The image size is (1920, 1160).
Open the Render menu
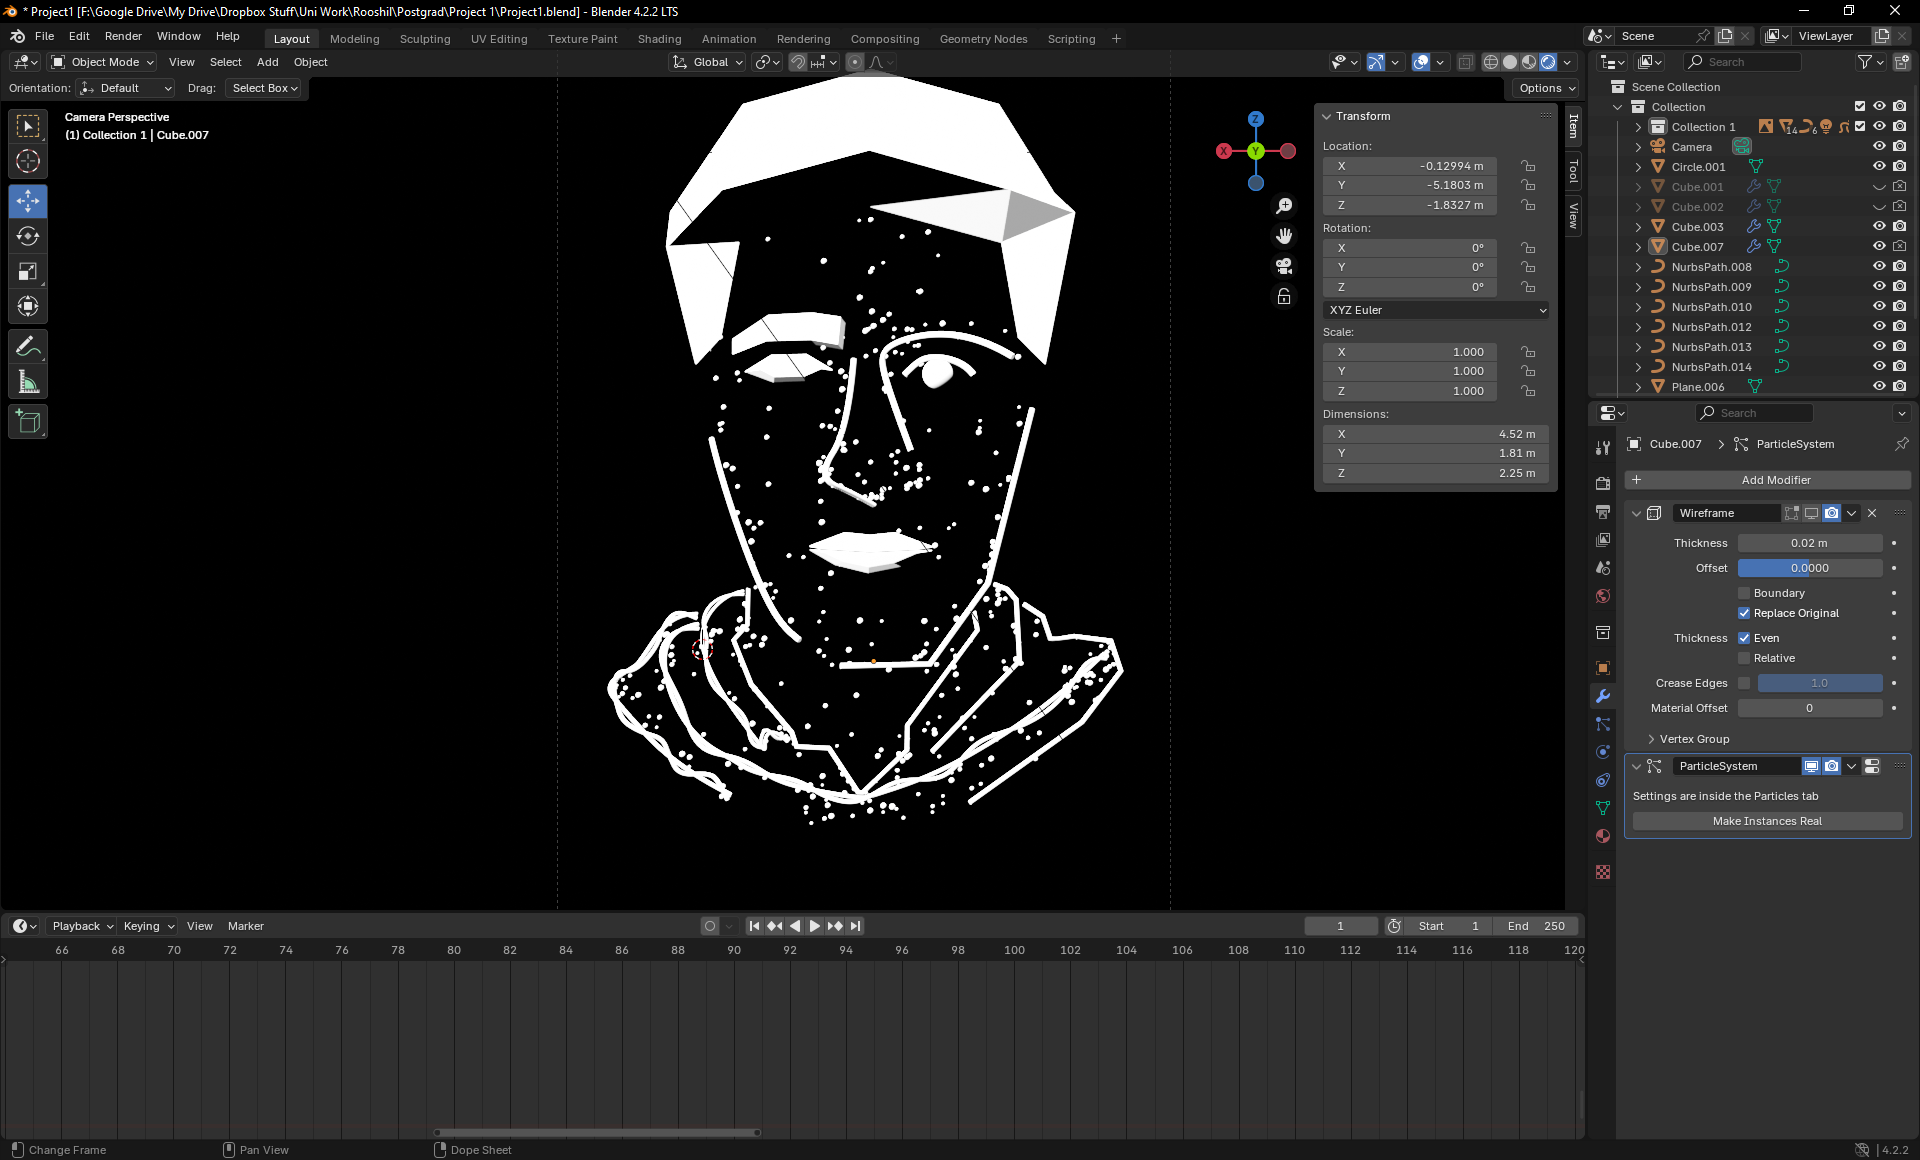(123, 36)
